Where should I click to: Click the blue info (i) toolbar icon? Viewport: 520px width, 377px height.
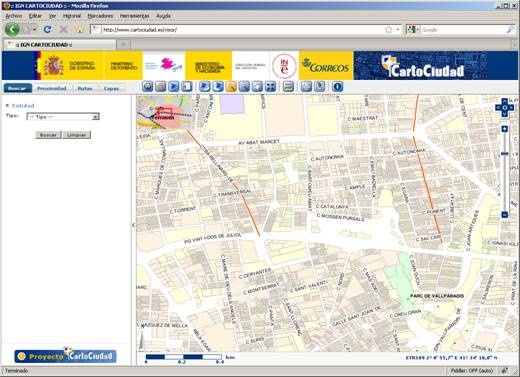337,87
